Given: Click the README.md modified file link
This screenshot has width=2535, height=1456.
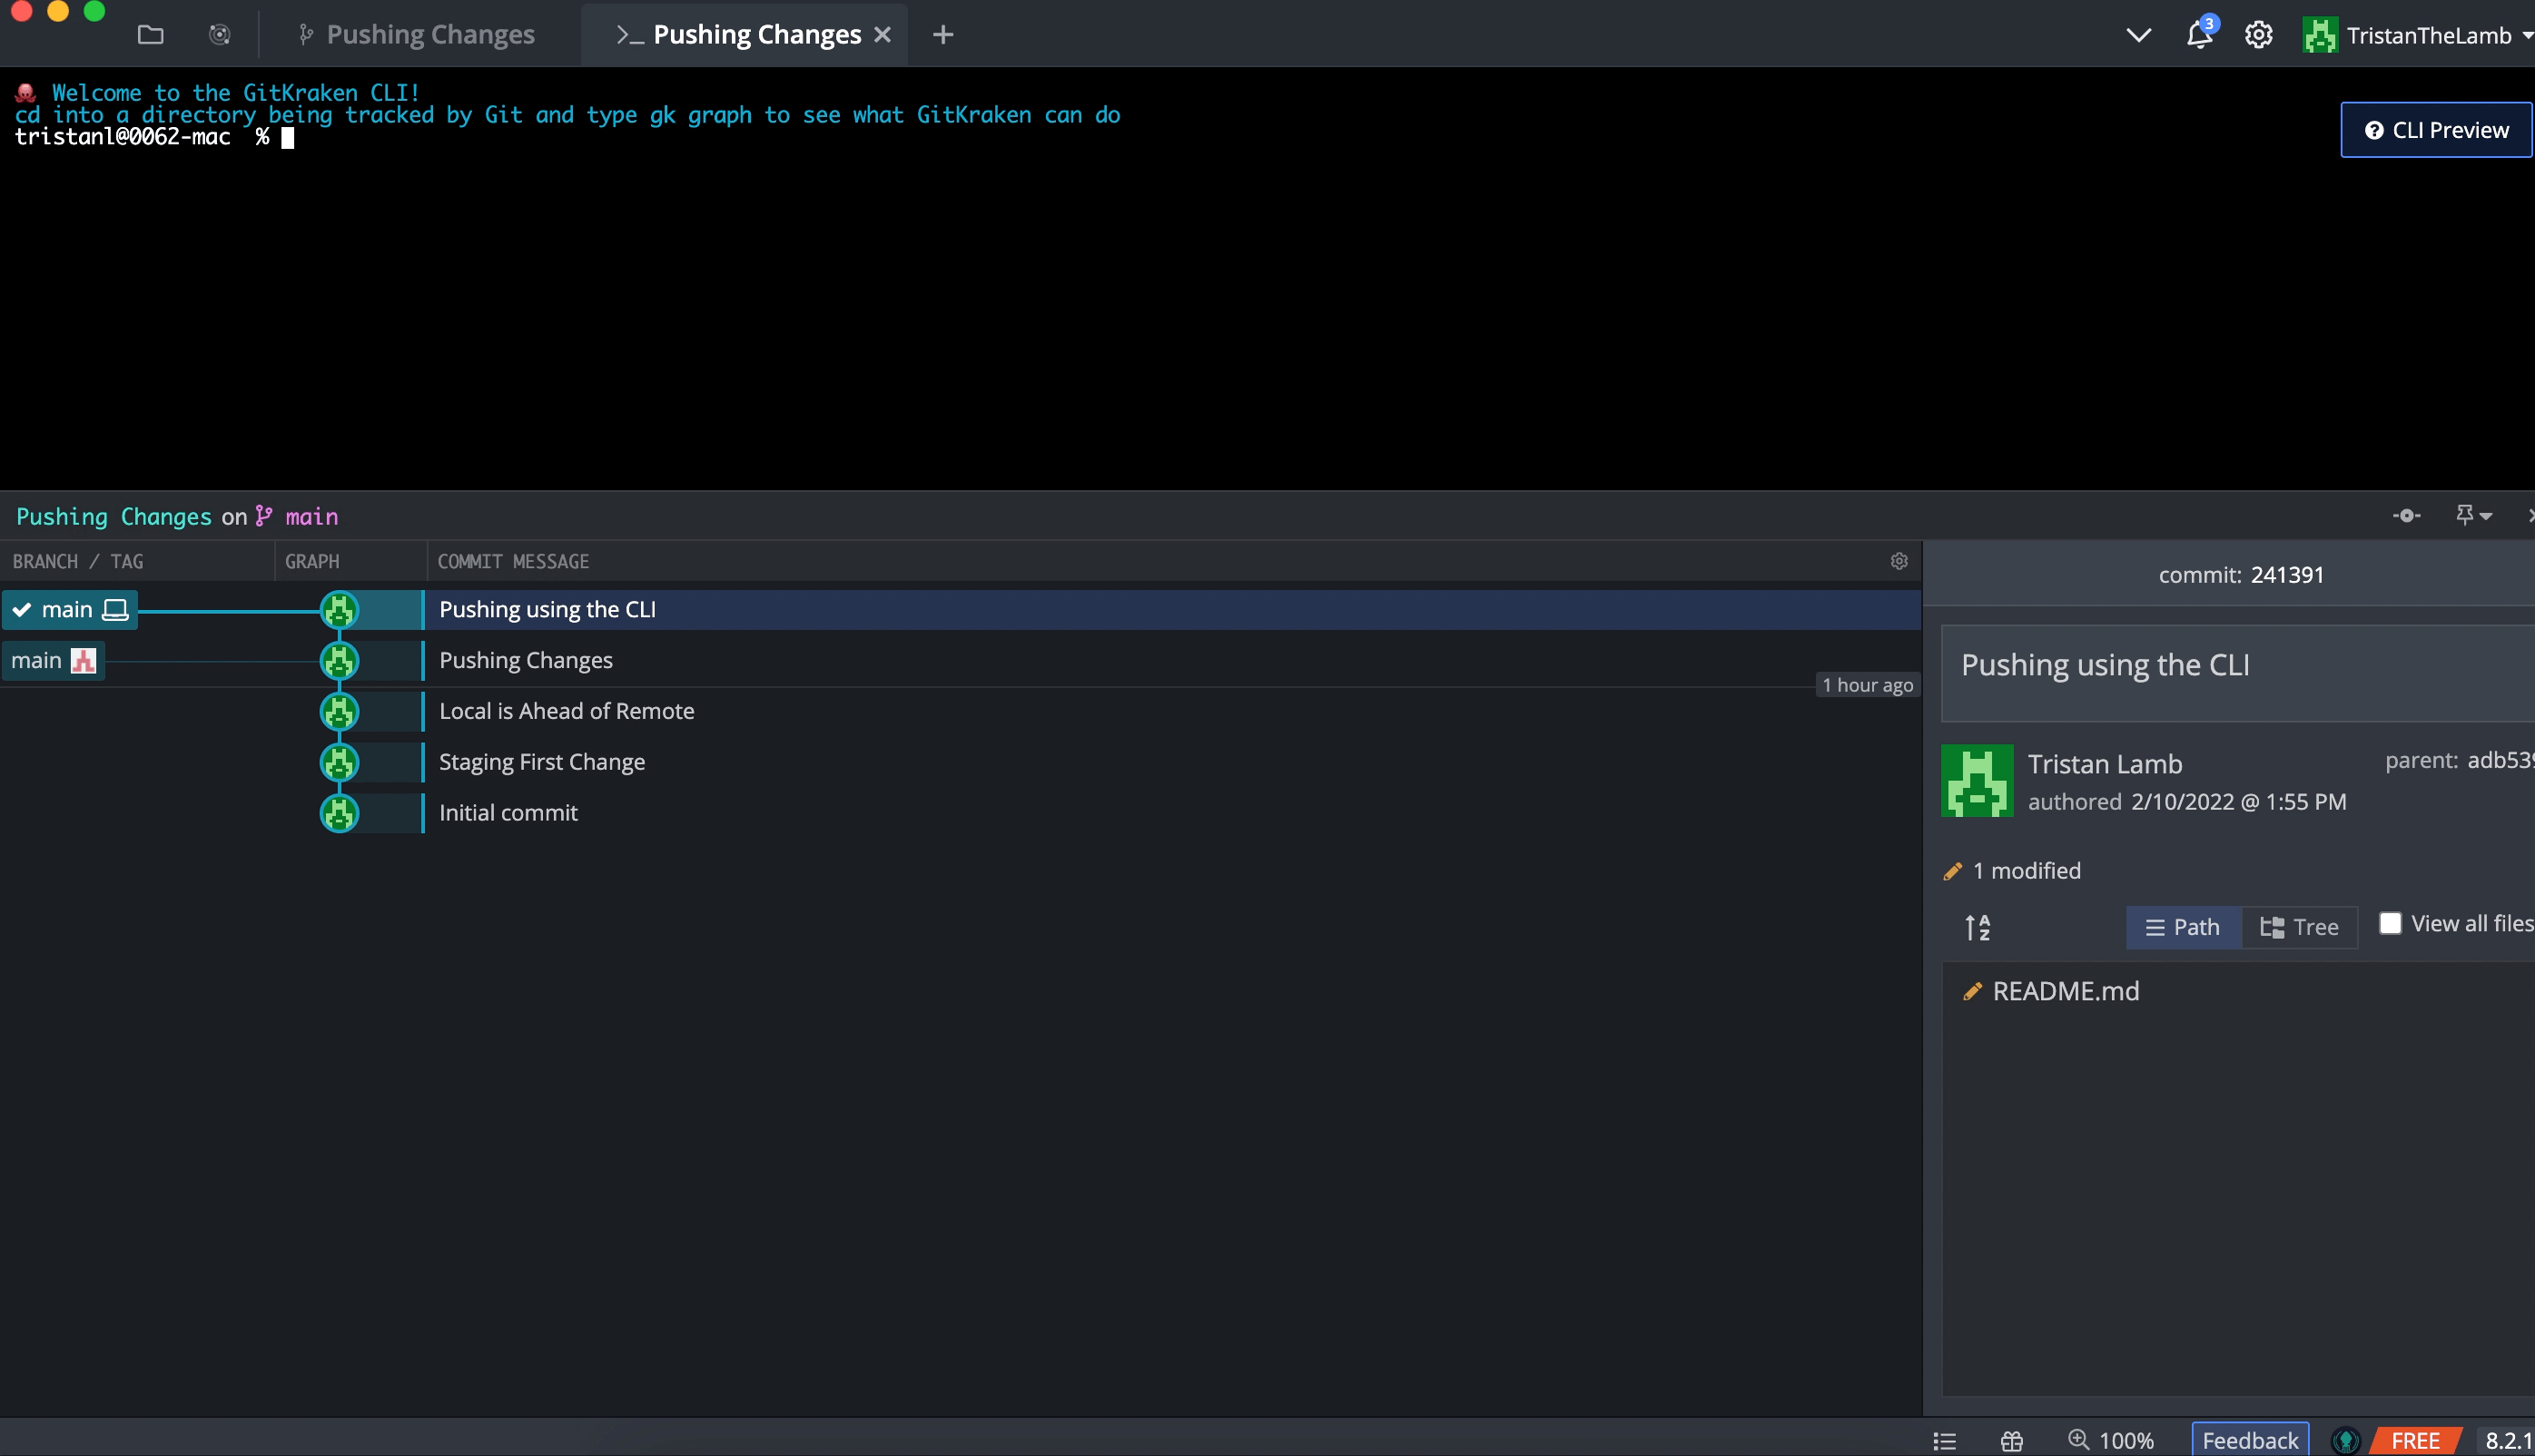Looking at the screenshot, I should tap(2065, 989).
